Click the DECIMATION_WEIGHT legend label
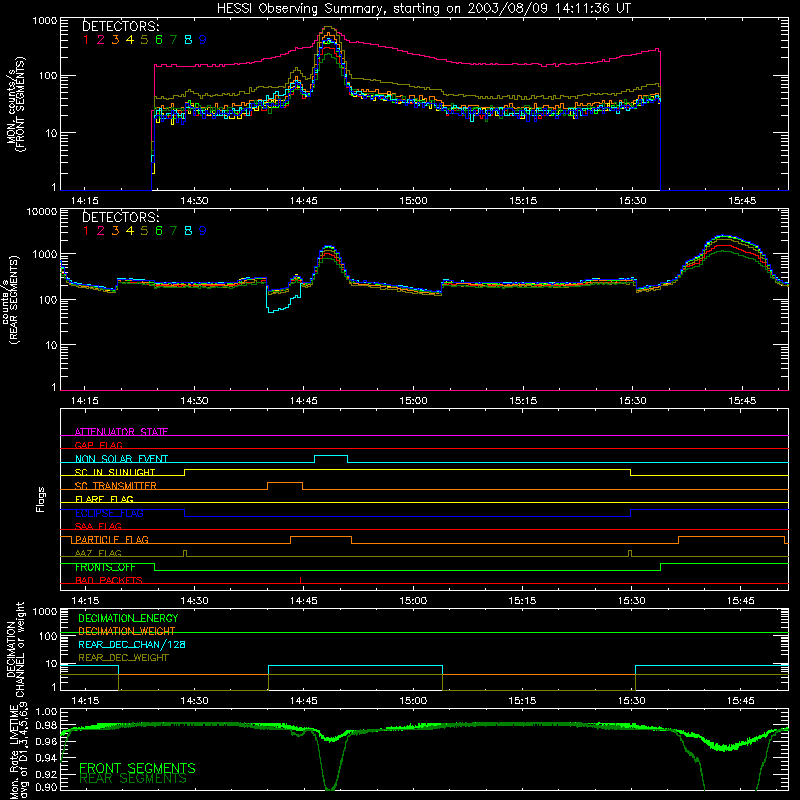Viewport: 800px width, 800px height. pyautogui.click(x=127, y=631)
